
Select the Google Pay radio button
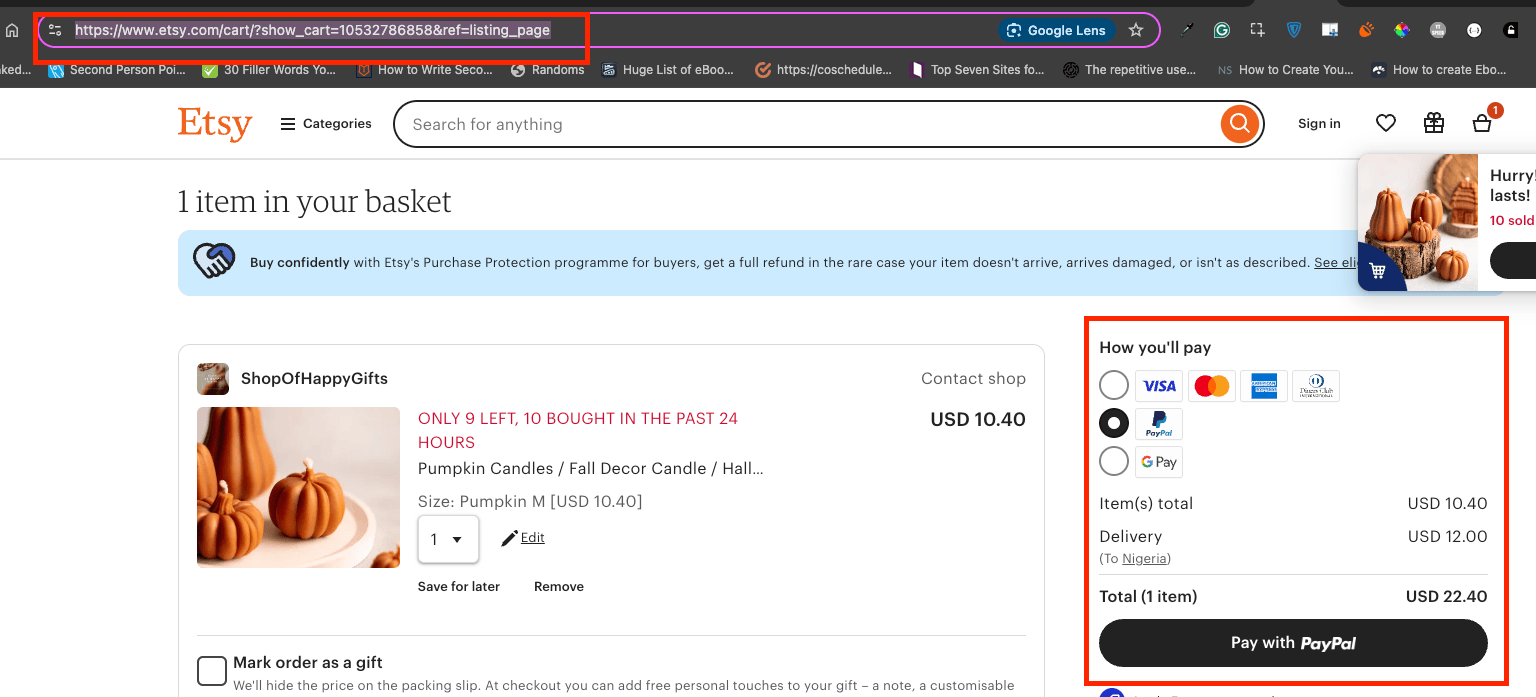[x=1114, y=461]
